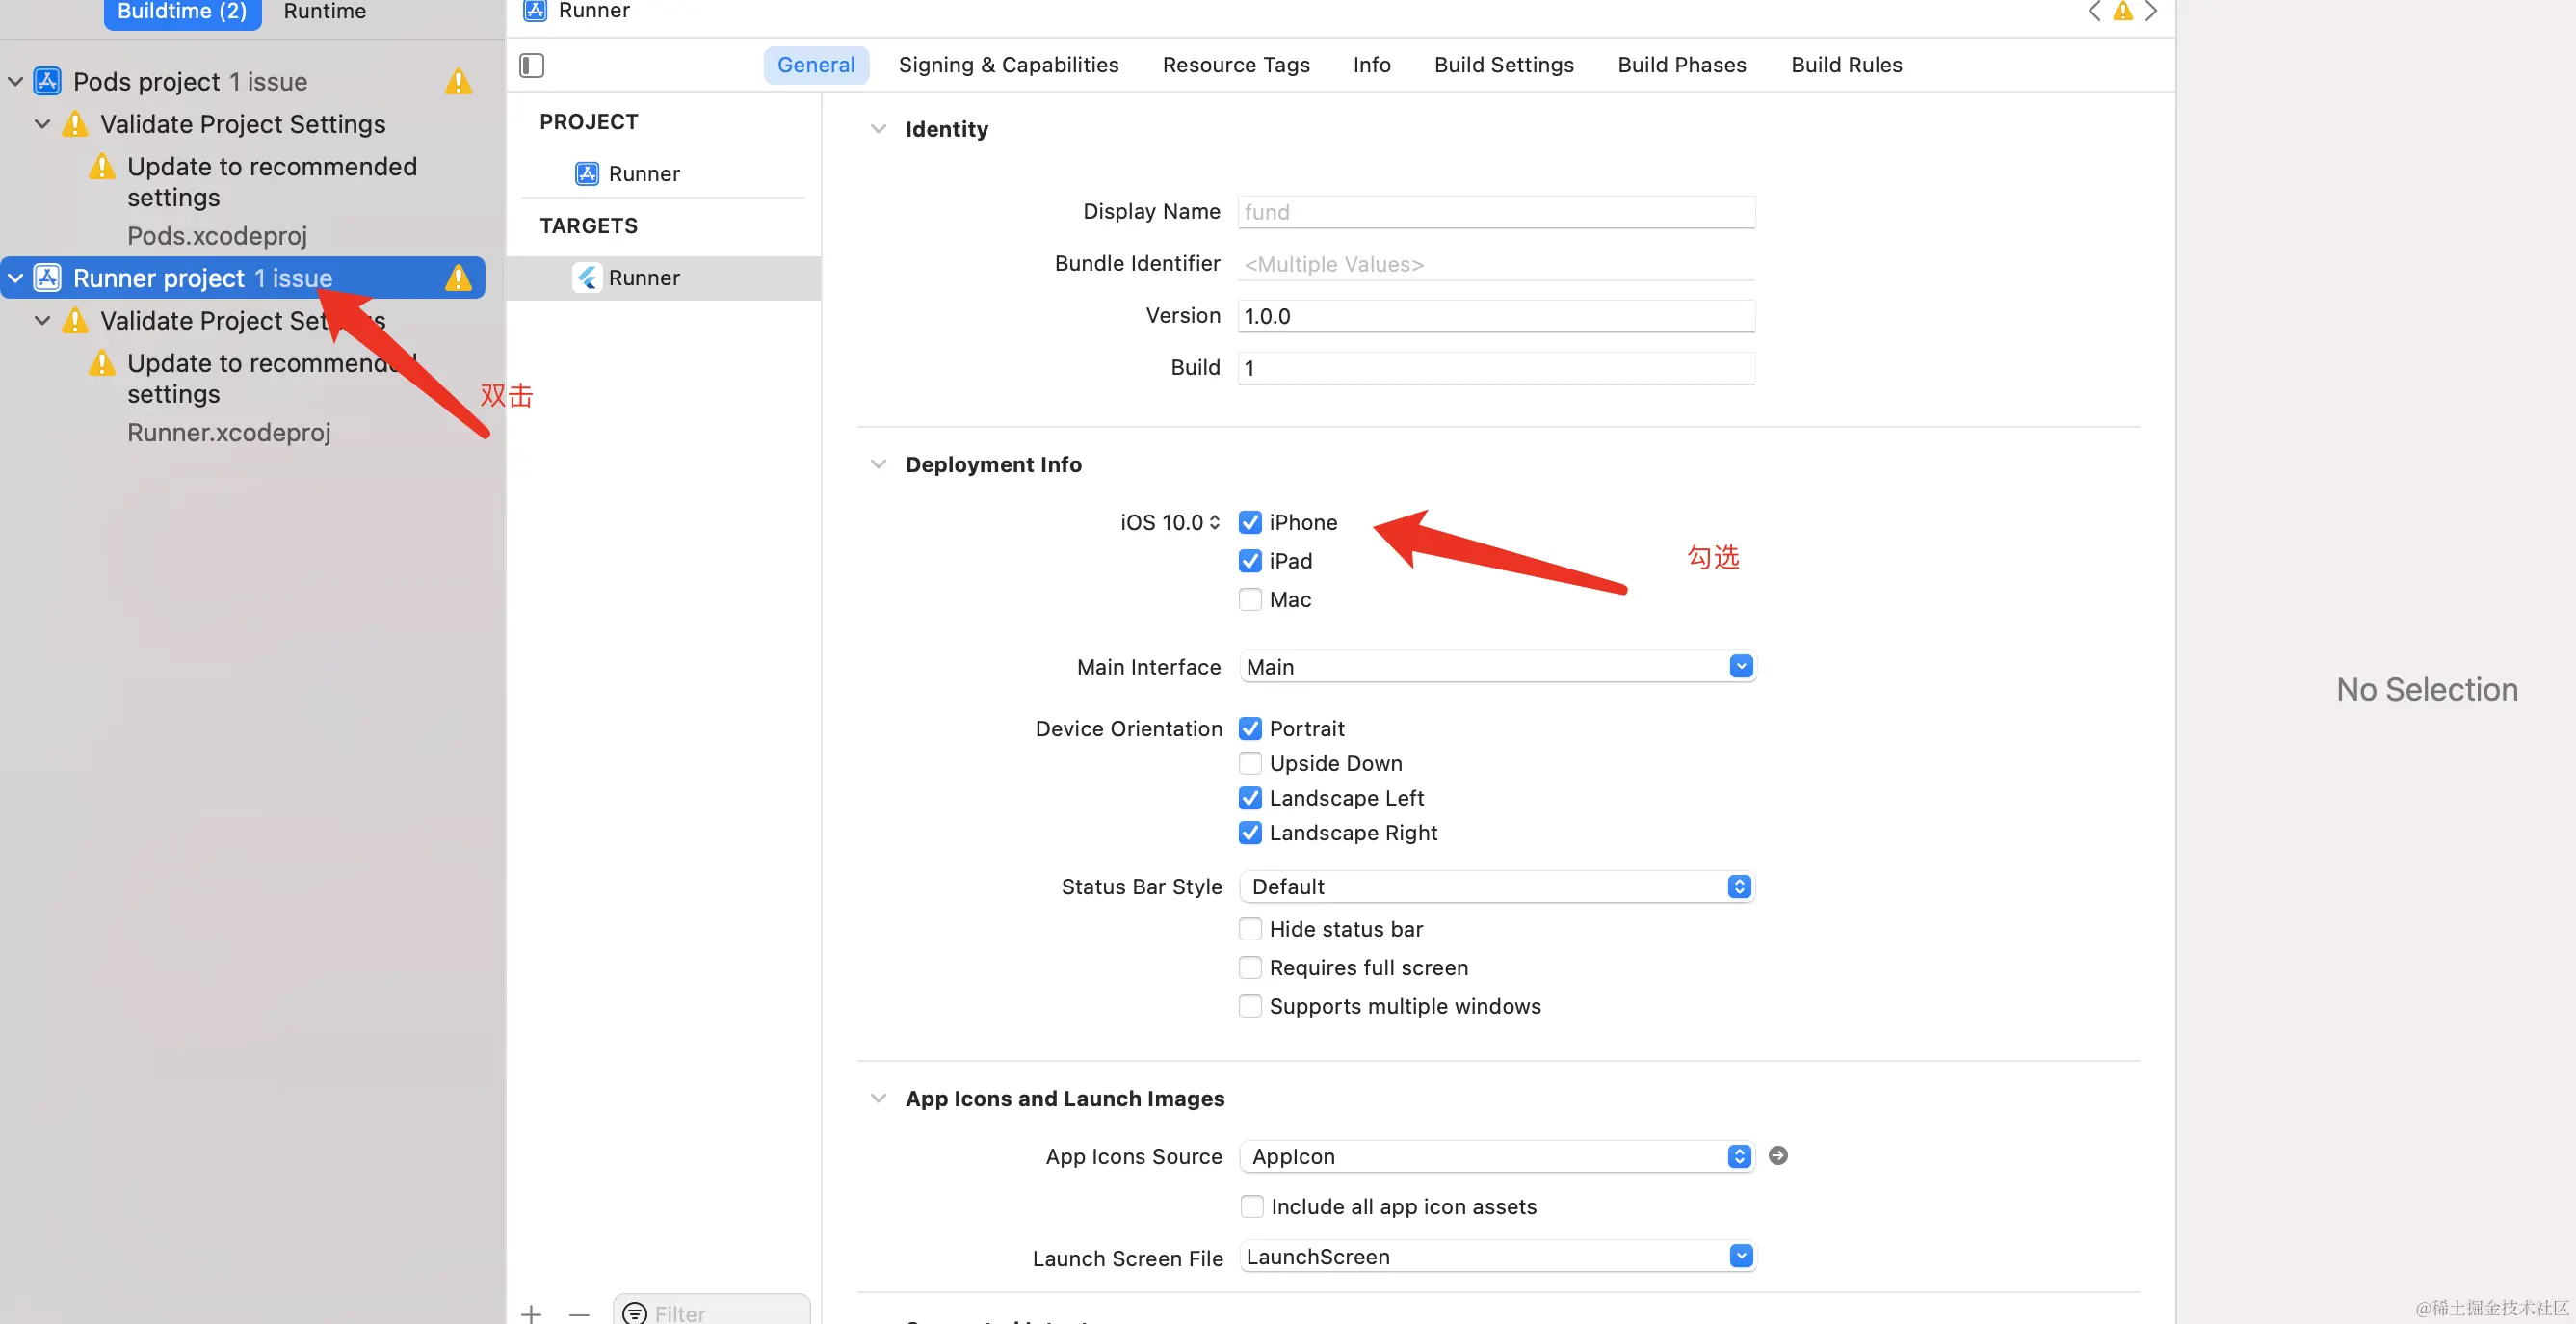Check the Upside Down orientation box

pyautogui.click(x=1249, y=763)
